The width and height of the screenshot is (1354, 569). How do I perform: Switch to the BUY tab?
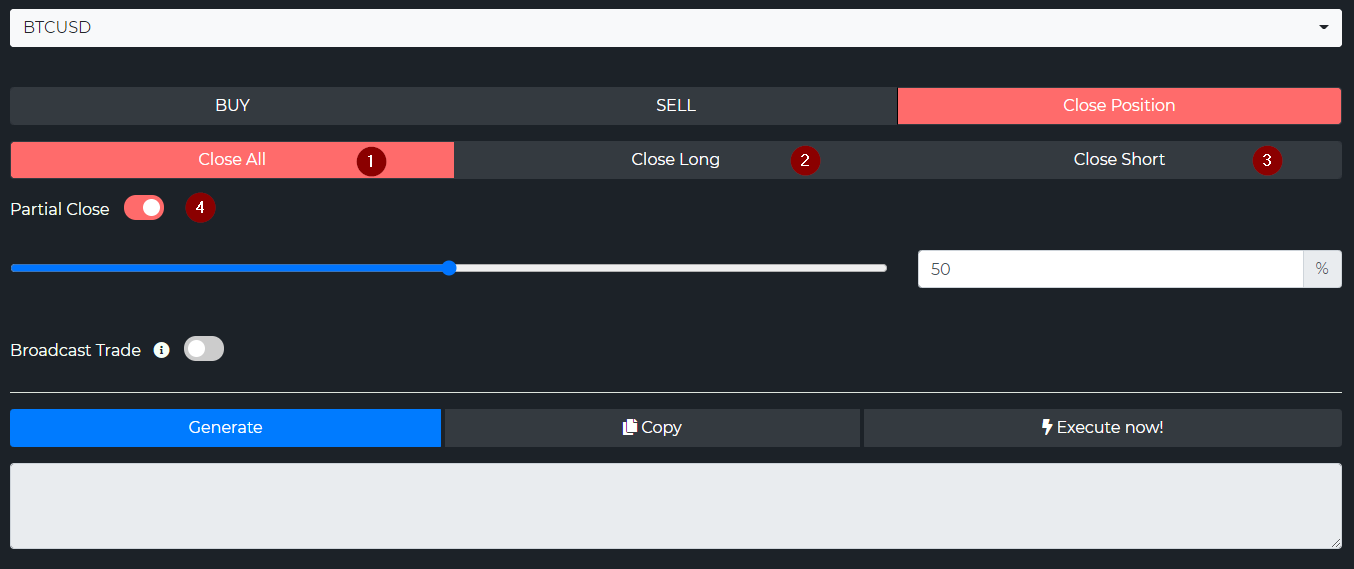[232, 106]
